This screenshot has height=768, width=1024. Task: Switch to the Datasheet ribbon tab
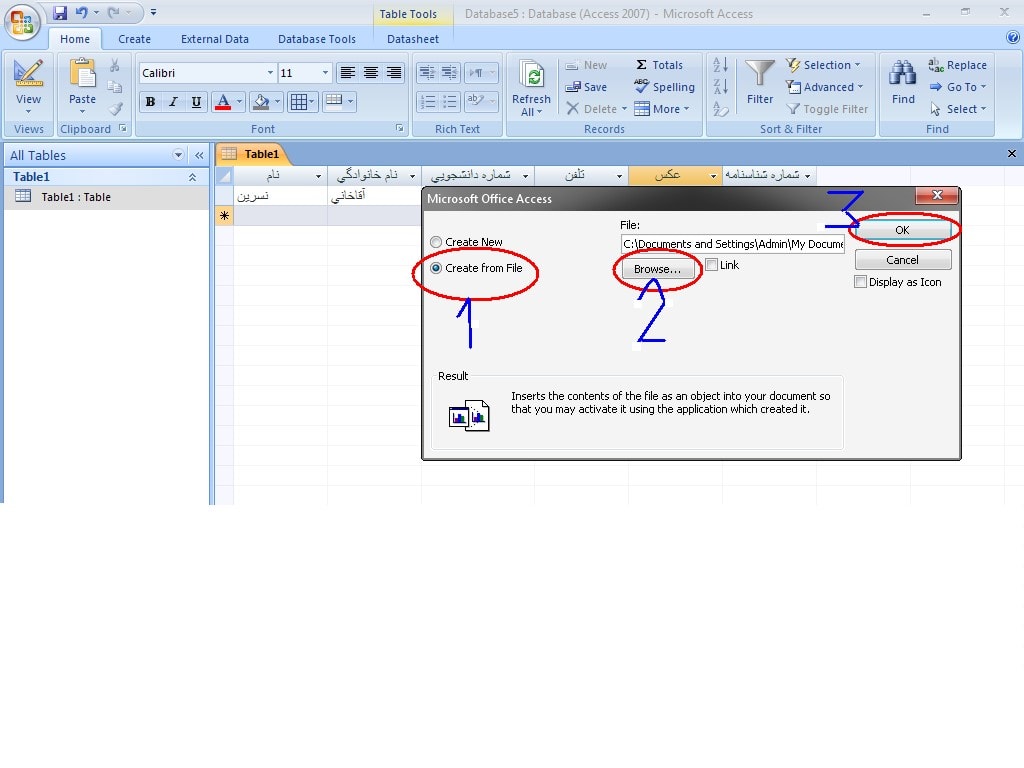point(413,39)
